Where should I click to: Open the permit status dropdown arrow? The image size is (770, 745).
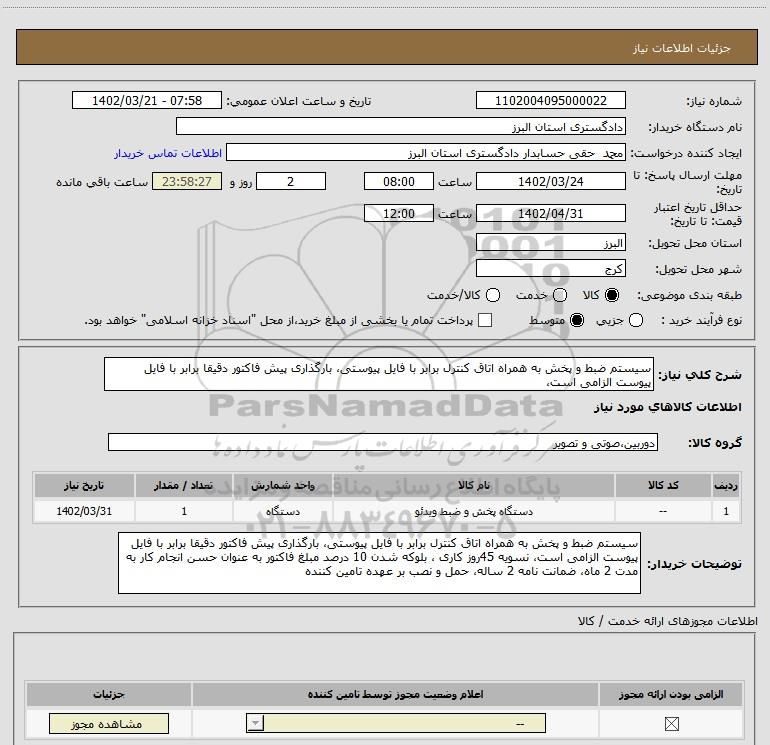pyautogui.click(x=255, y=723)
